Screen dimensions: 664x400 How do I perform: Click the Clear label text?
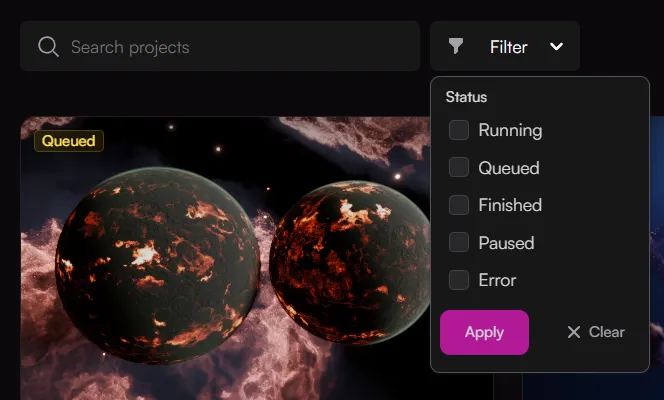point(606,332)
